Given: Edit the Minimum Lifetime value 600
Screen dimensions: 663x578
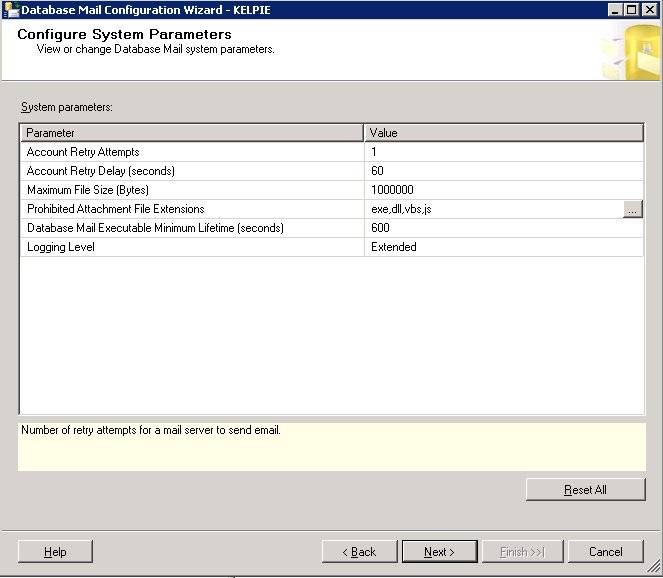Looking at the screenshot, I should click(504, 228).
